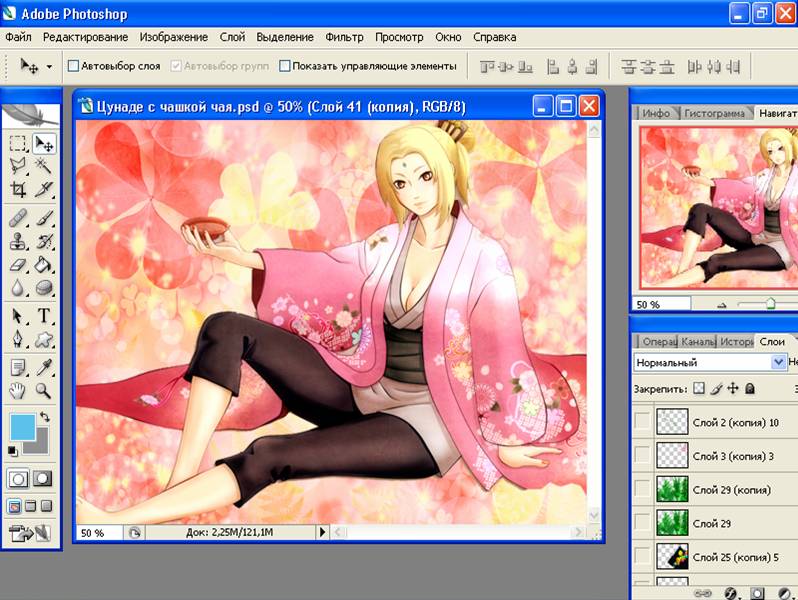The image size is (798, 600).
Task: Select the Brush tool
Action: tap(44, 218)
